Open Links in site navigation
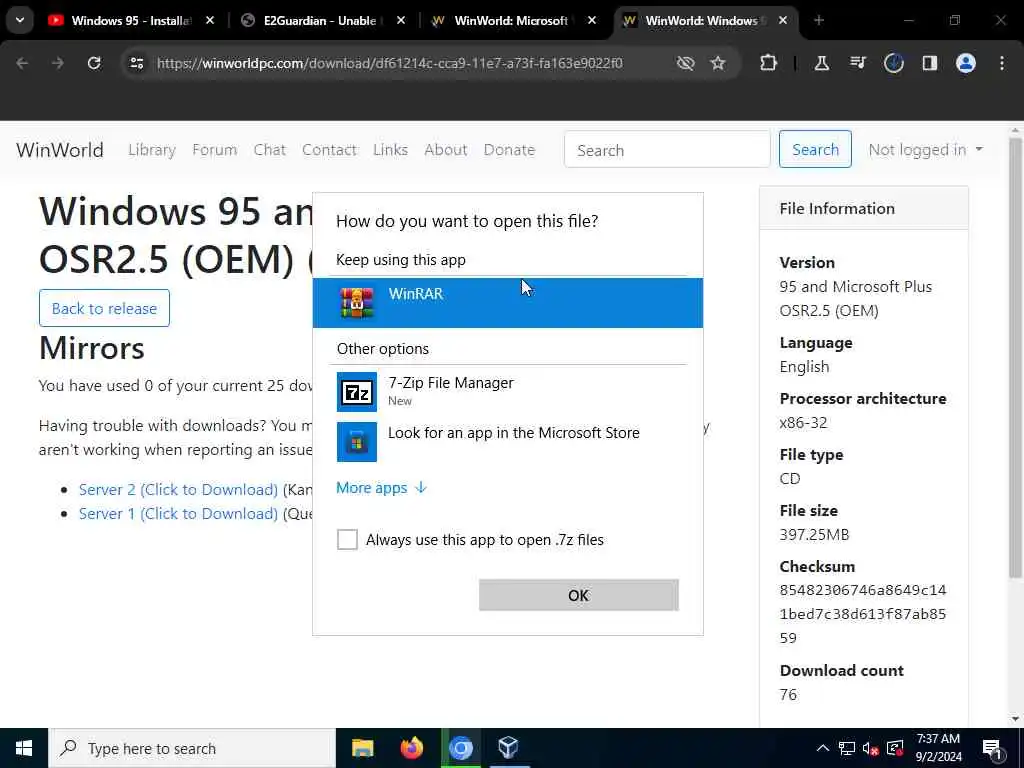The image size is (1024, 768). (x=391, y=150)
